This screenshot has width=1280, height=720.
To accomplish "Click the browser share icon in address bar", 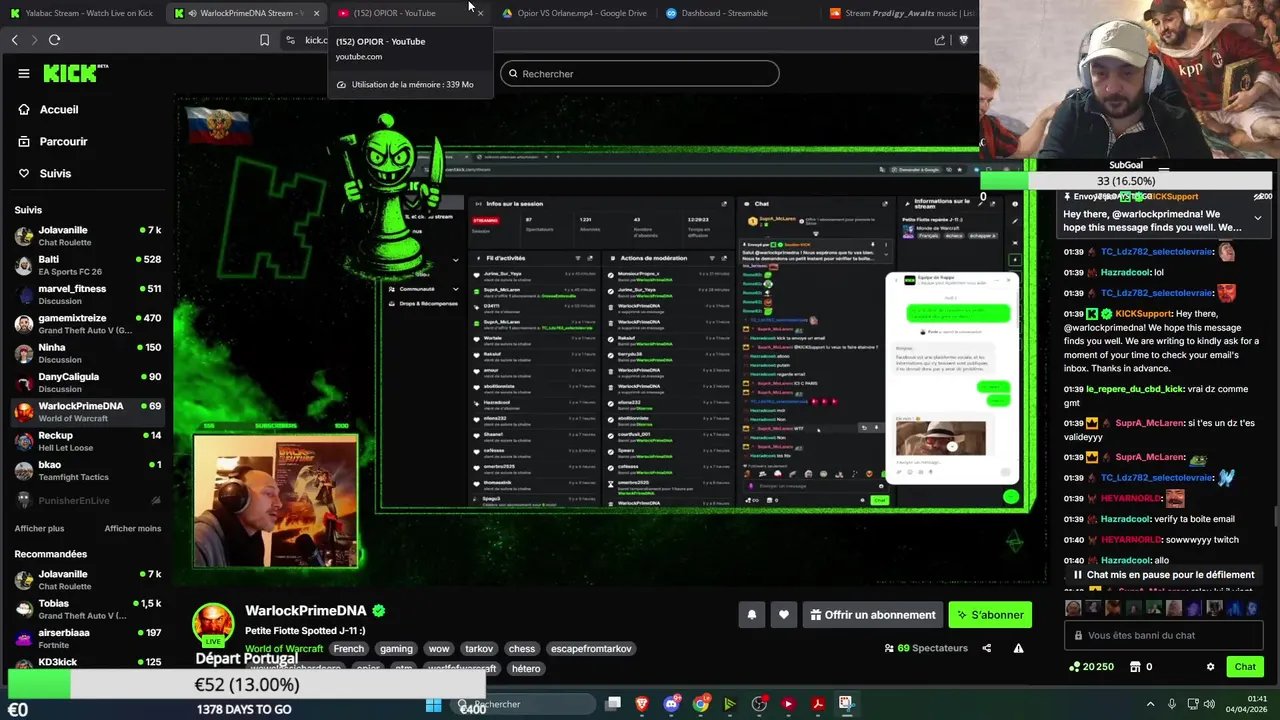I will 940,40.
